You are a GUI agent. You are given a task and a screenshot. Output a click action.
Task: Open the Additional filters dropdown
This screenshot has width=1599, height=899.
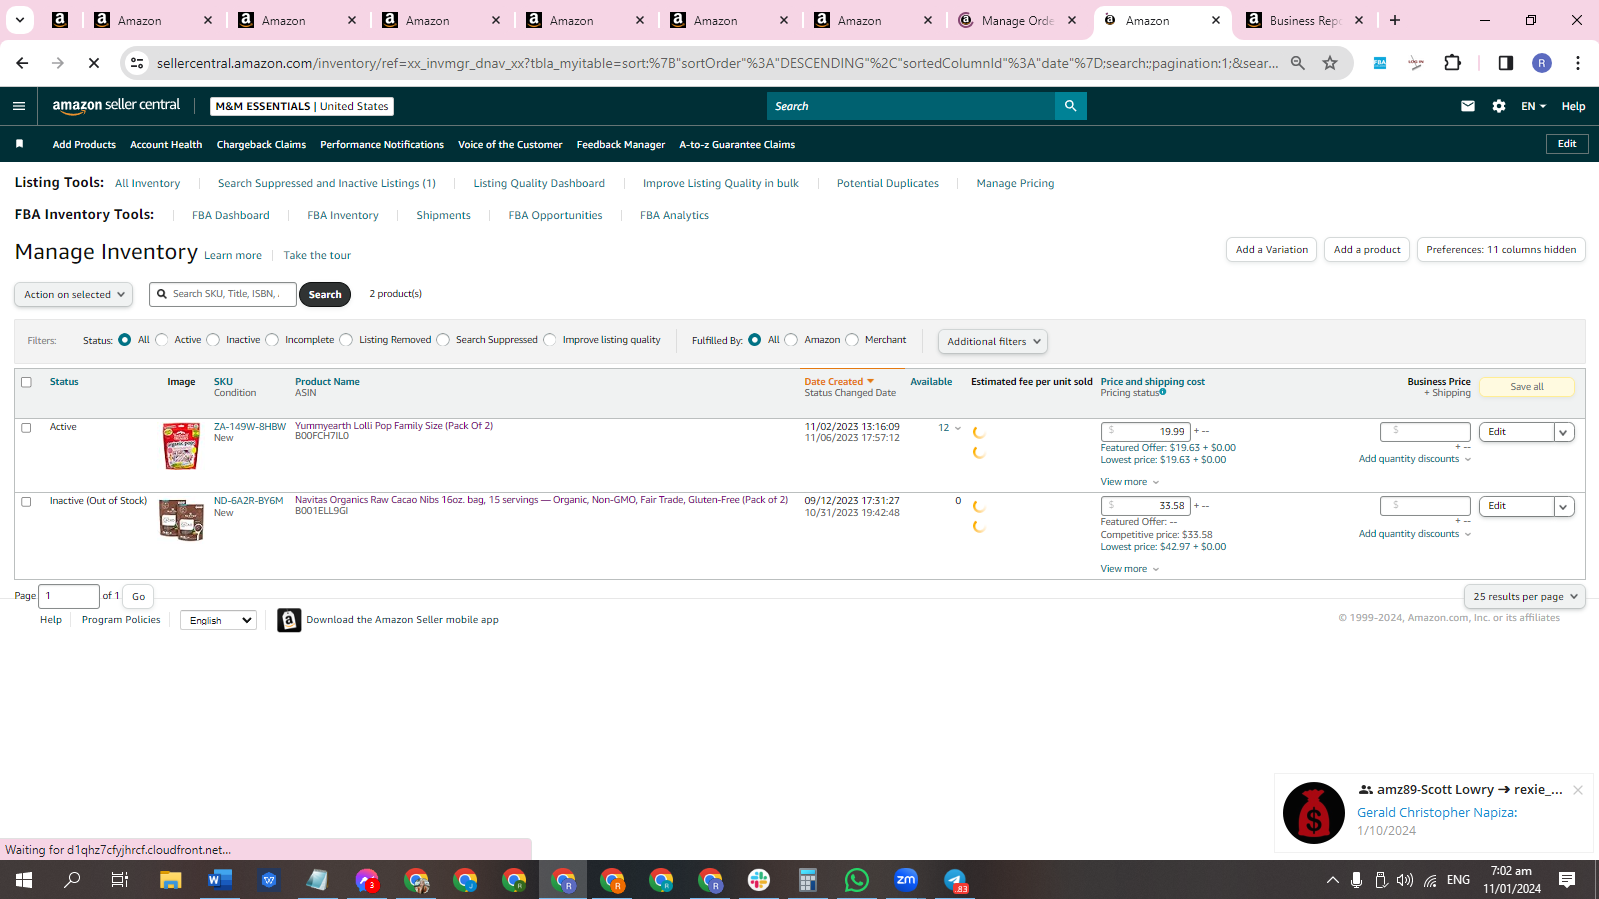(x=993, y=341)
